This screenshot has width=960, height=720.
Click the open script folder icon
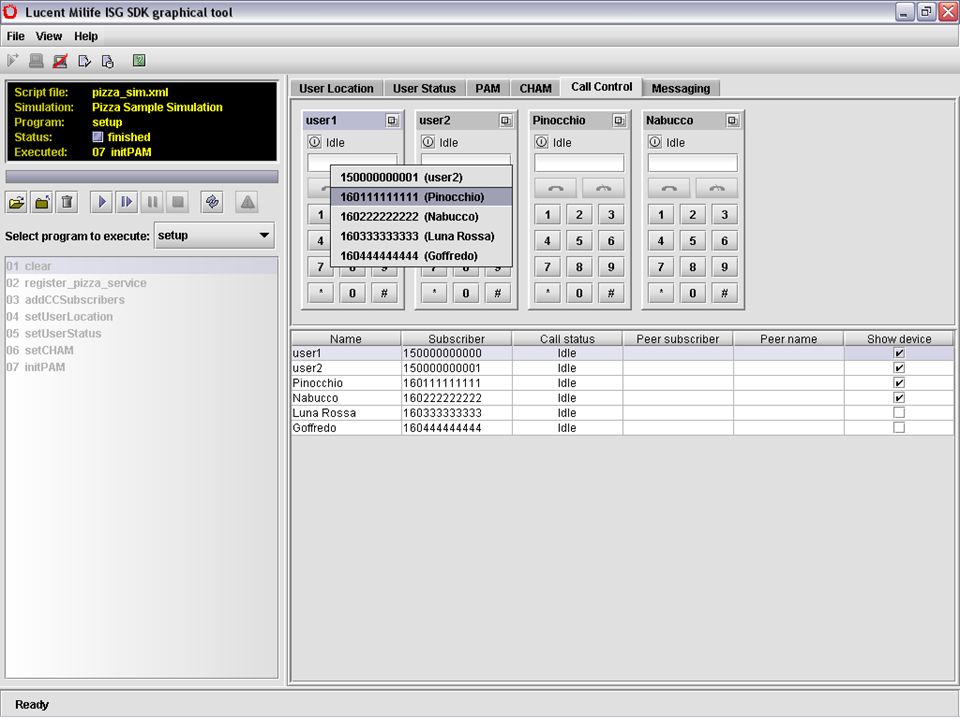click(x=17, y=202)
